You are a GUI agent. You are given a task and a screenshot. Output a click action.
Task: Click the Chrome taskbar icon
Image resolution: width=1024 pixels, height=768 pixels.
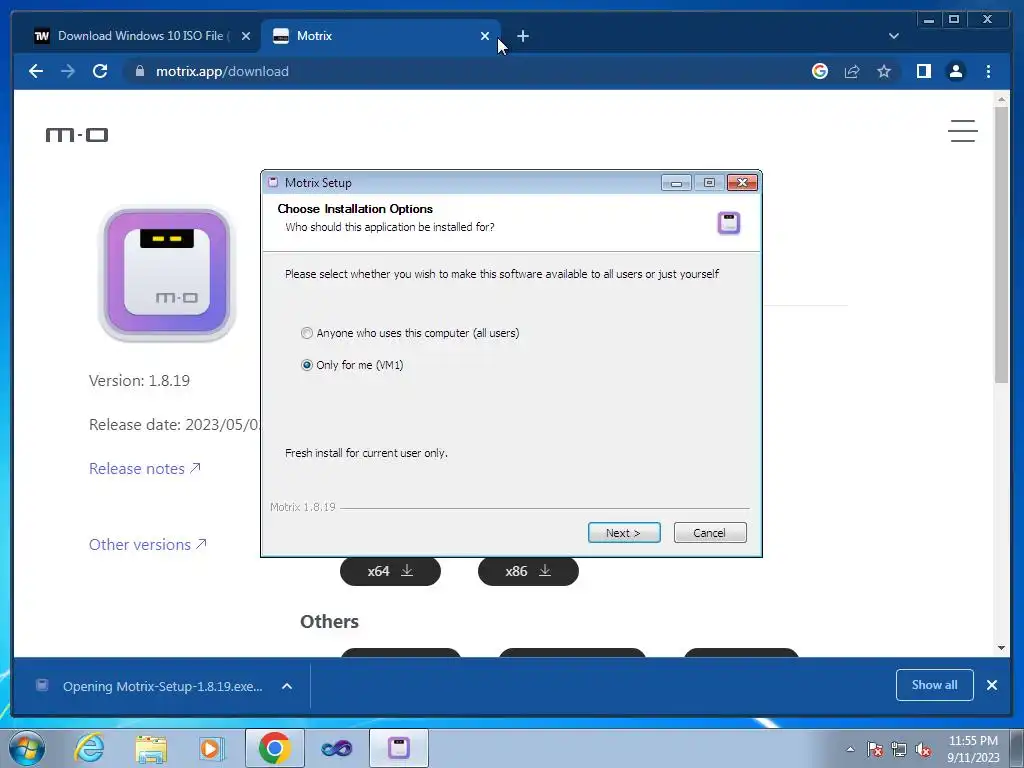click(274, 748)
